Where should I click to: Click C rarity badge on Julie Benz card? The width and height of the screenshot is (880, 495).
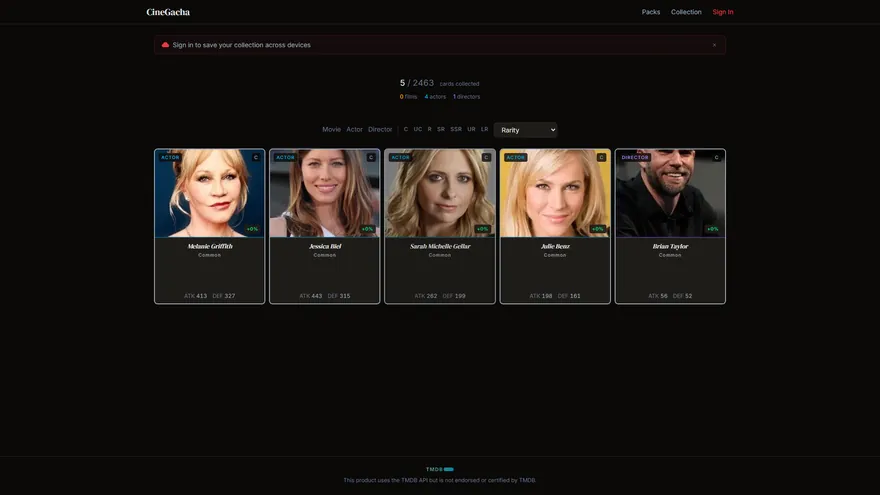click(x=601, y=157)
